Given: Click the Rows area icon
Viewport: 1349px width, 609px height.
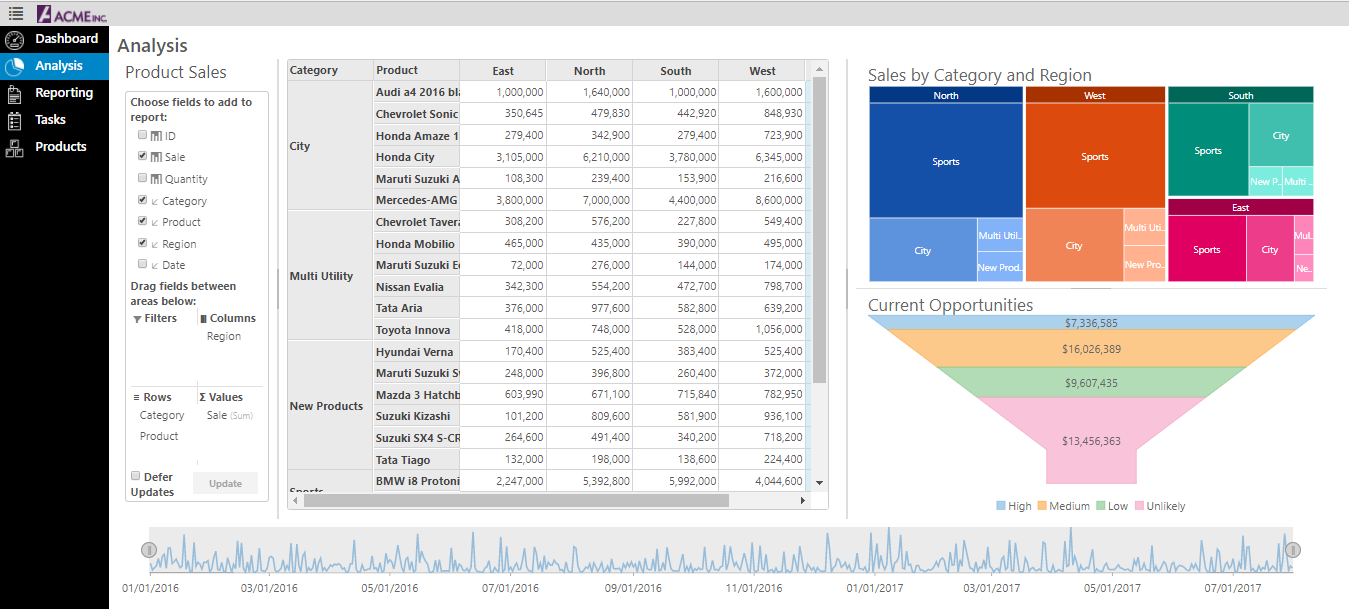Looking at the screenshot, I should point(137,397).
